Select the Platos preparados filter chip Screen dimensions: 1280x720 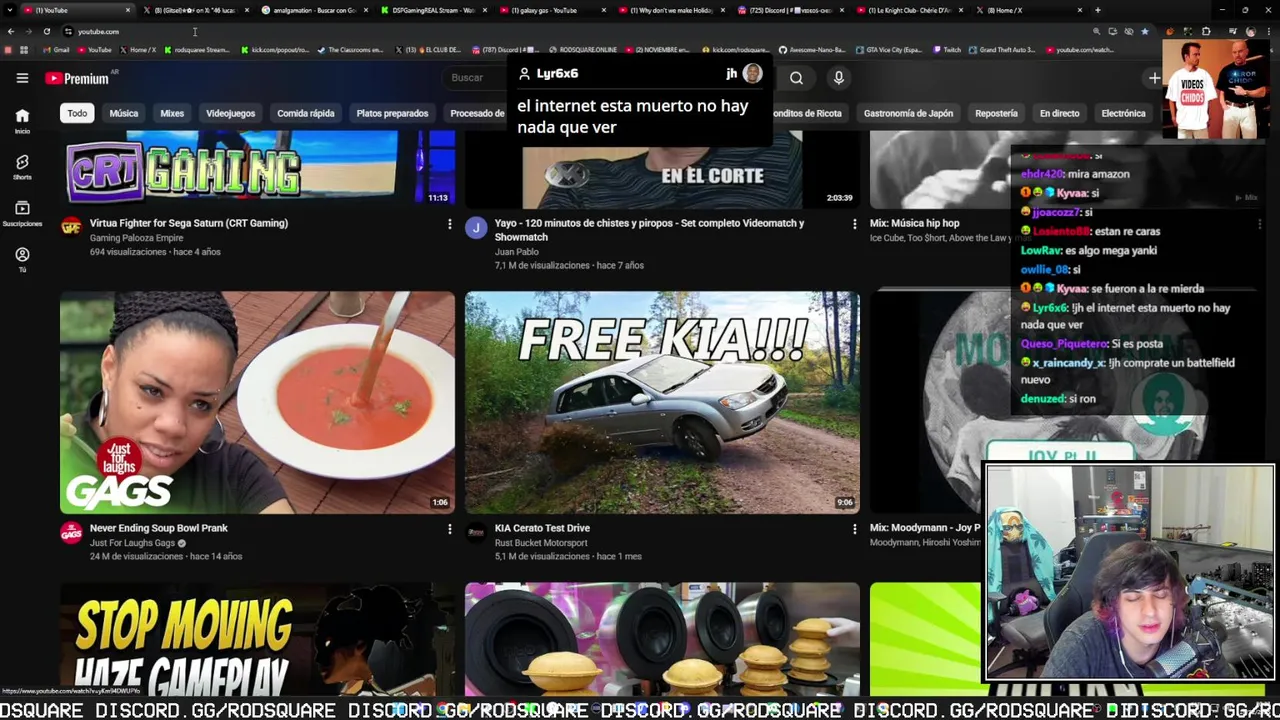[x=392, y=113]
